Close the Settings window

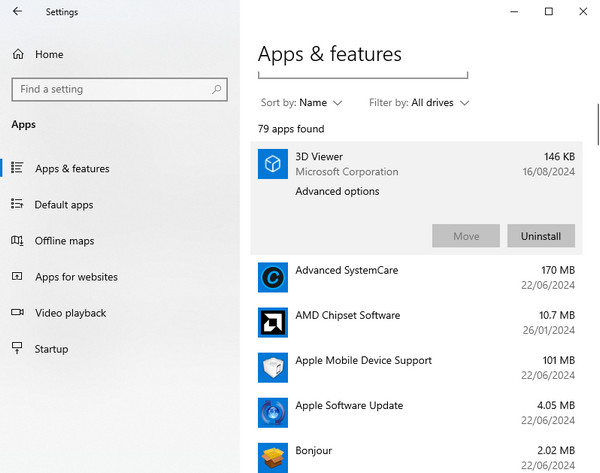(x=583, y=11)
